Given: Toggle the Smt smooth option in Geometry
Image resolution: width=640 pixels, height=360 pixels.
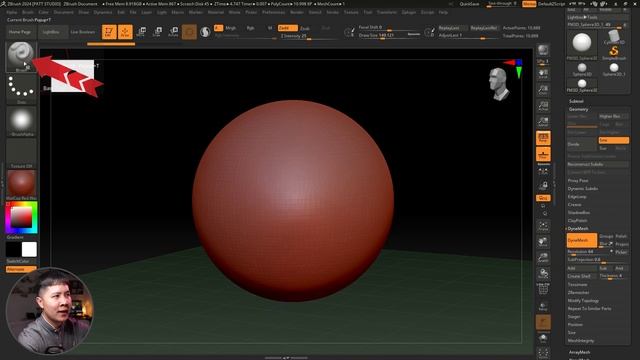Looking at the screenshot, I should tap(613, 140).
